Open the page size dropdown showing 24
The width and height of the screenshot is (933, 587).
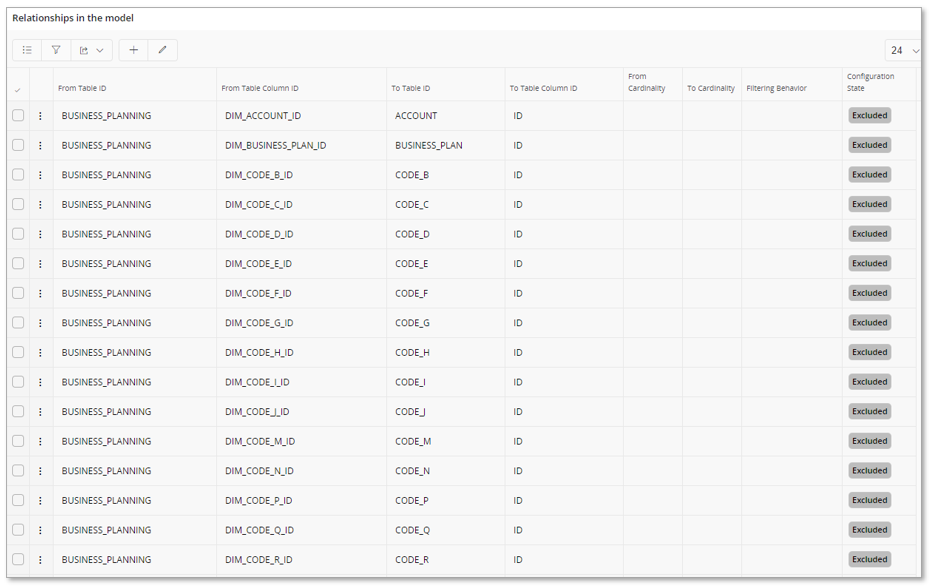click(903, 50)
